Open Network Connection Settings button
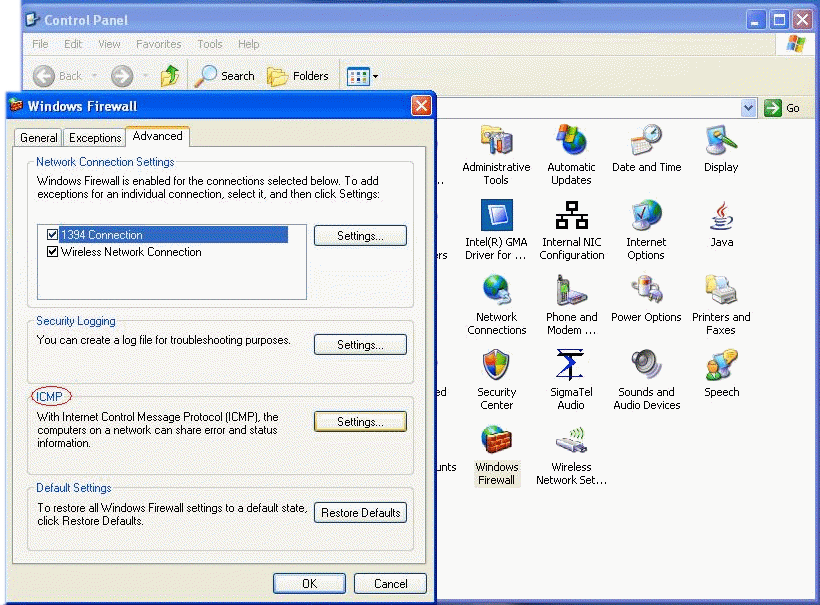Screen dimensions: 820x605 pyautogui.click(x=360, y=236)
